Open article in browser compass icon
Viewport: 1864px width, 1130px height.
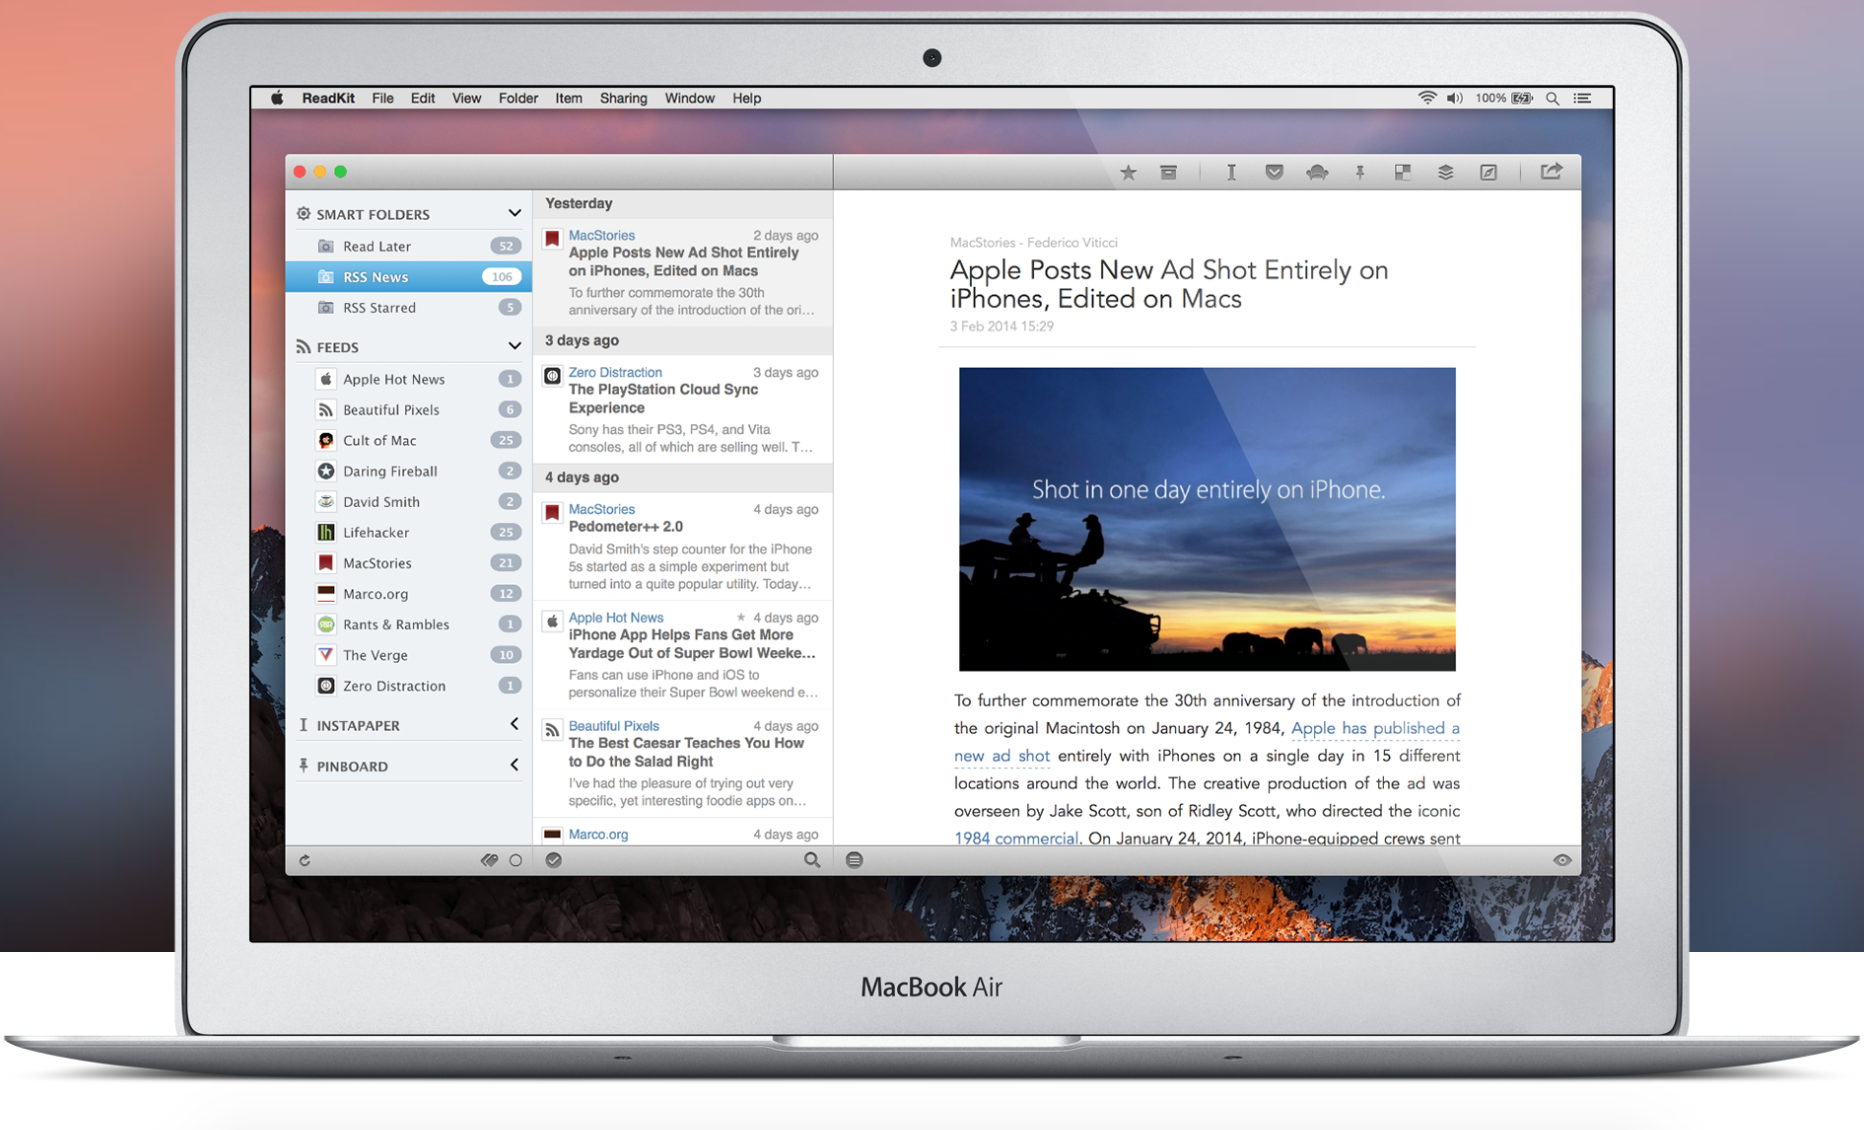tap(1488, 173)
